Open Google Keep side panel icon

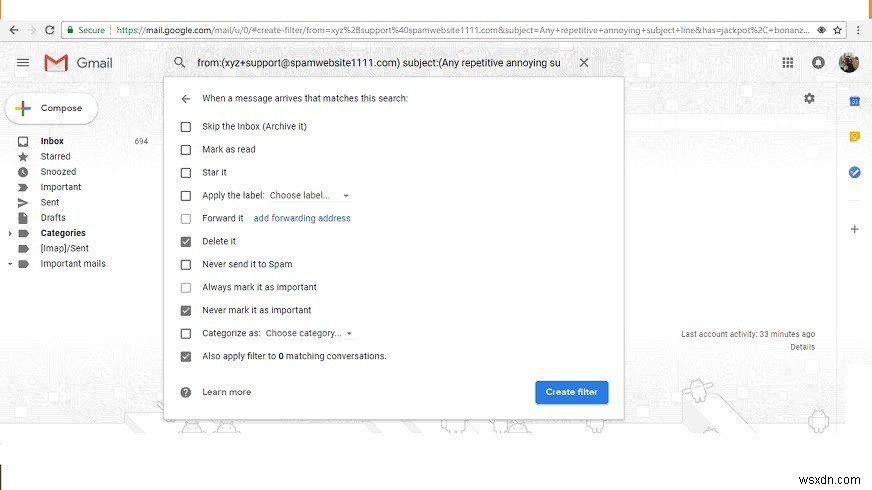click(x=855, y=137)
